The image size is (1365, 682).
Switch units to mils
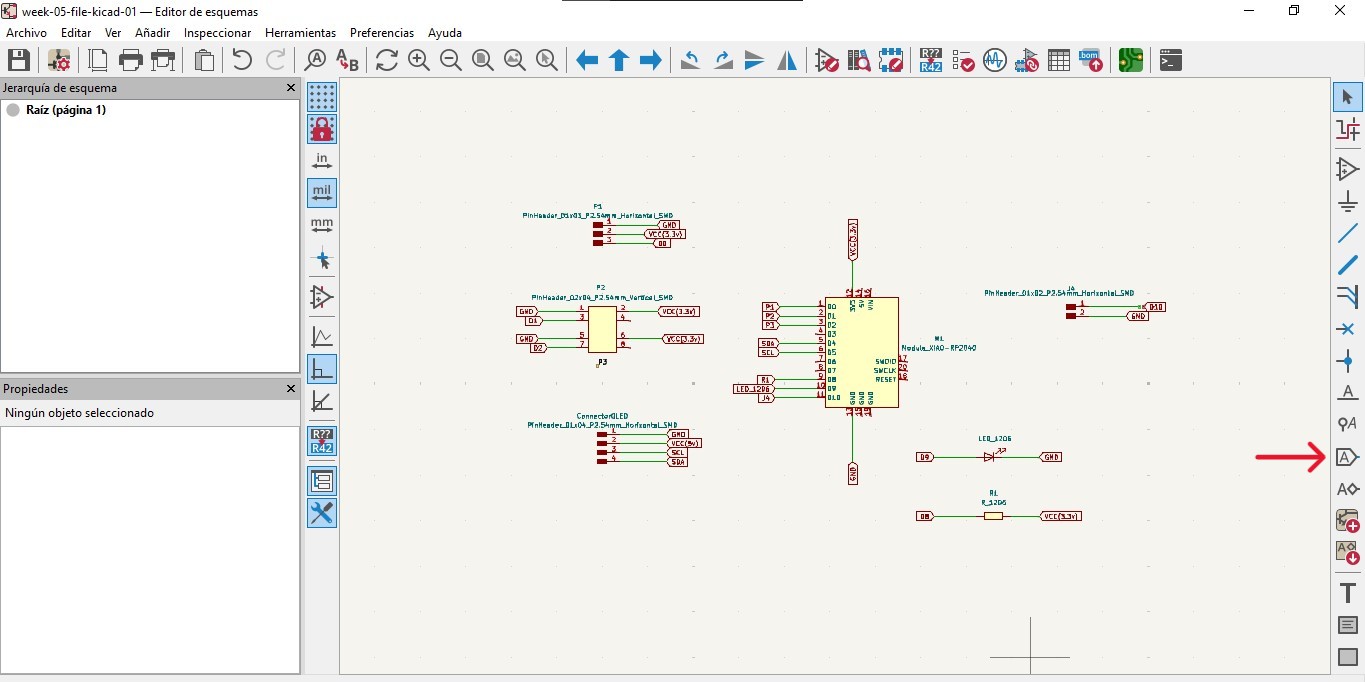click(322, 193)
